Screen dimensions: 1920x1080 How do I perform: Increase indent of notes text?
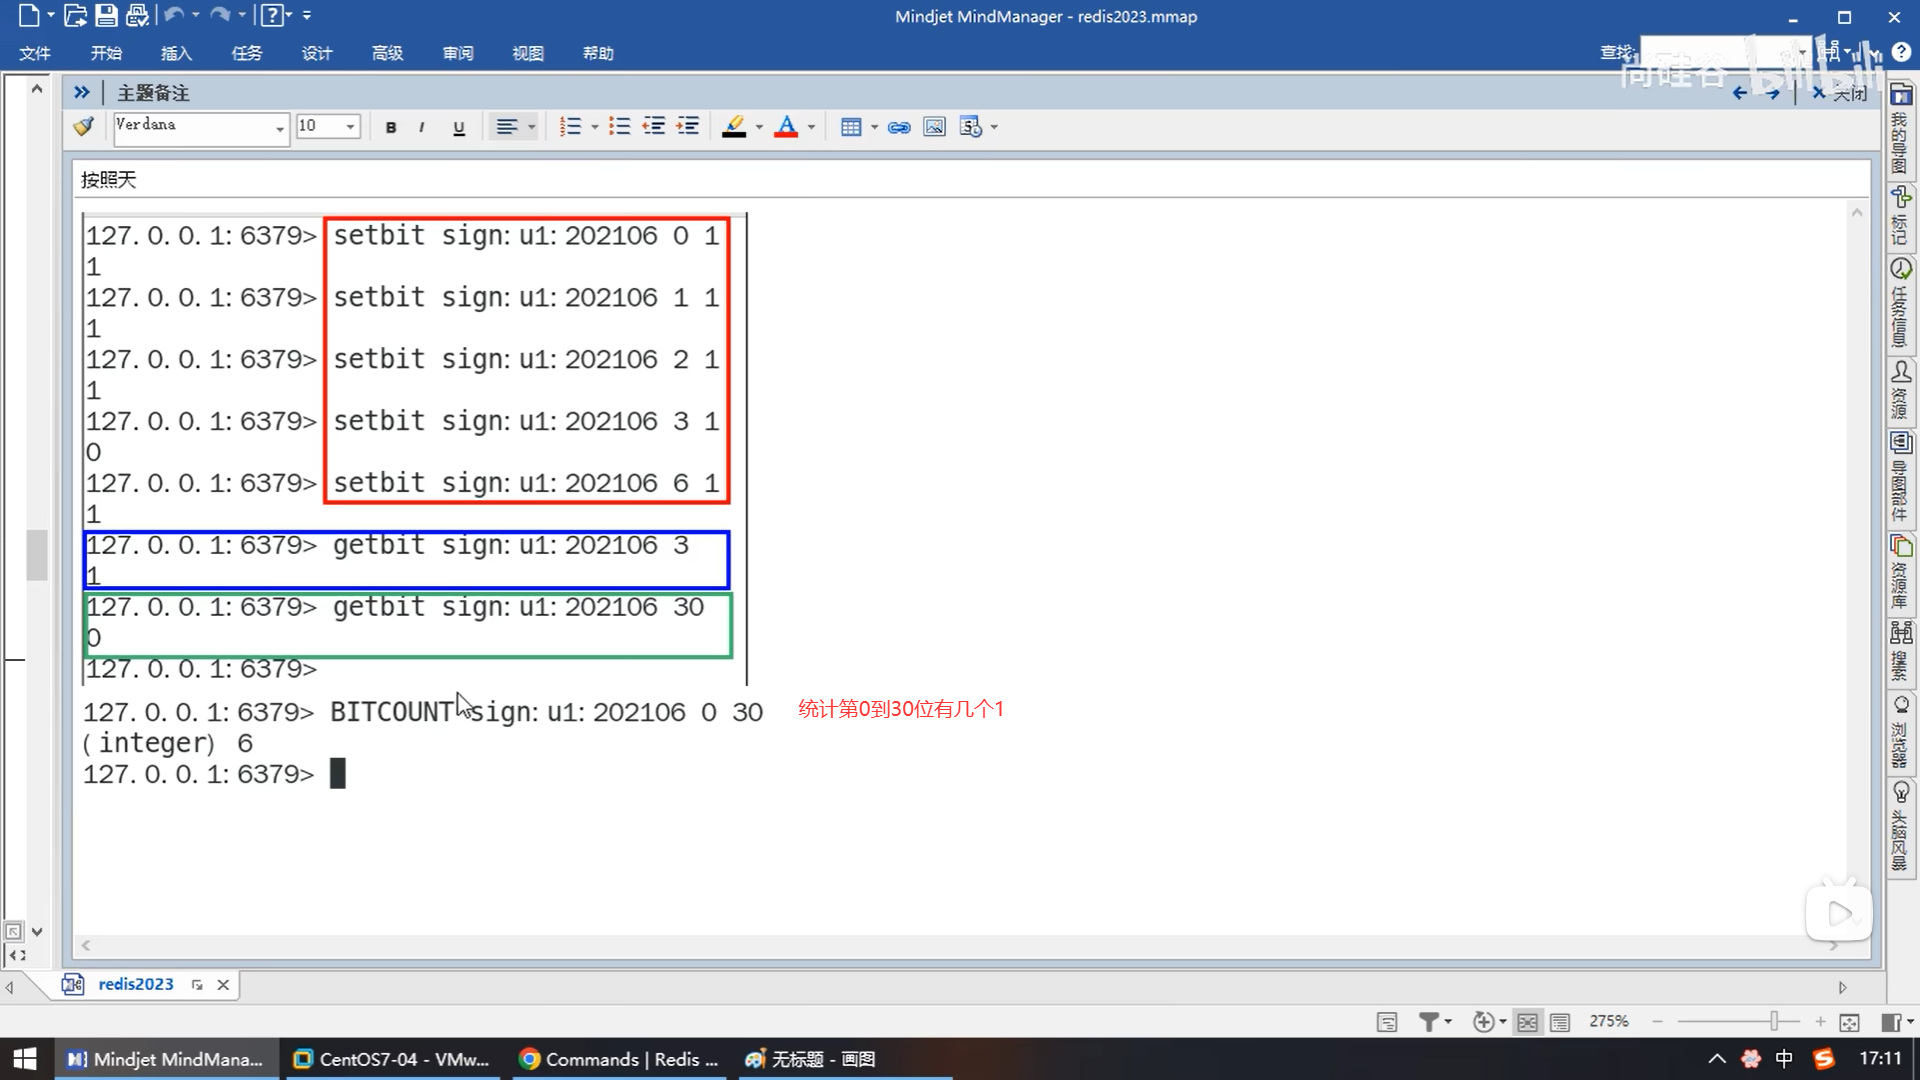pyautogui.click(x=687, y=127)
